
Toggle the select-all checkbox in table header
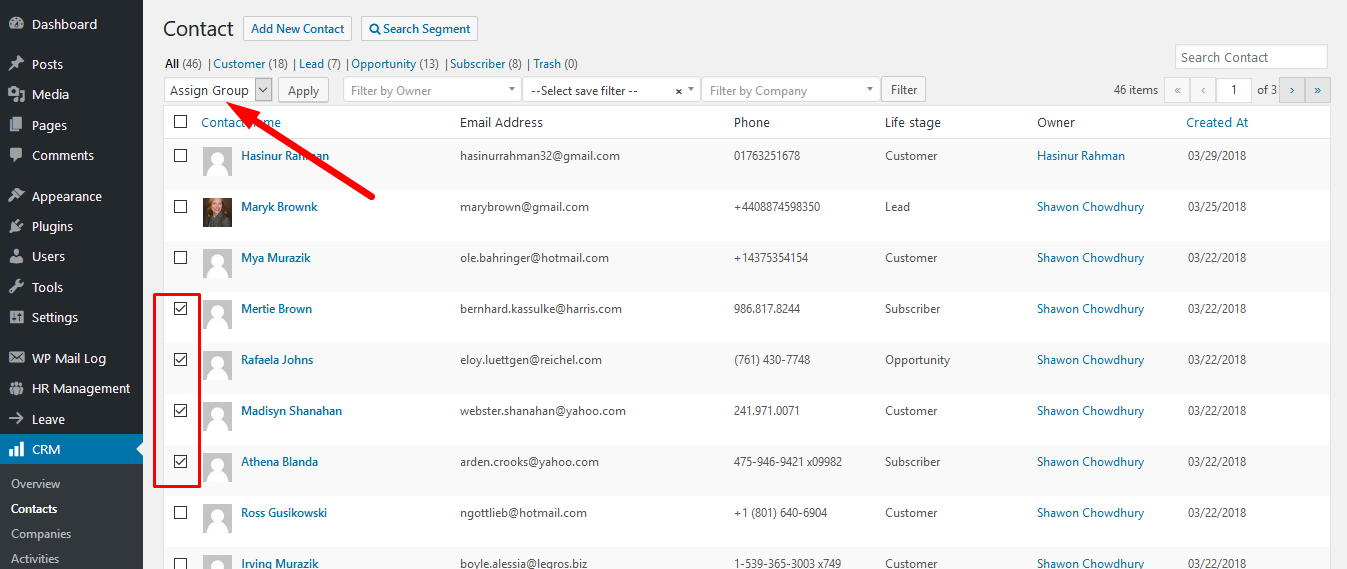pyautogui.click(x=180, y=122)
